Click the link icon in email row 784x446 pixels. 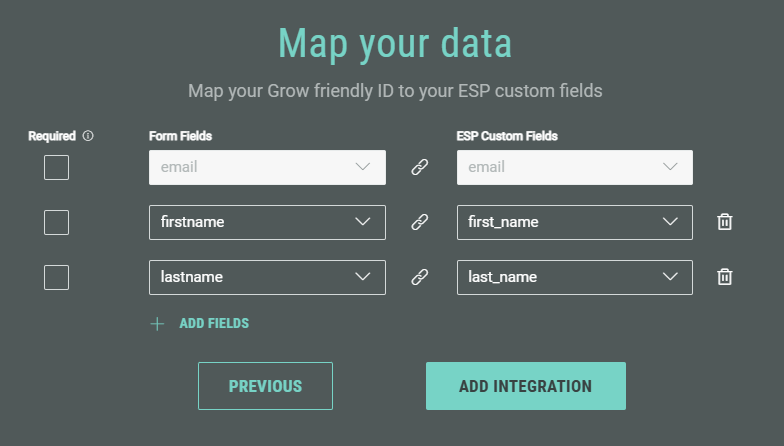click(420, 167)
